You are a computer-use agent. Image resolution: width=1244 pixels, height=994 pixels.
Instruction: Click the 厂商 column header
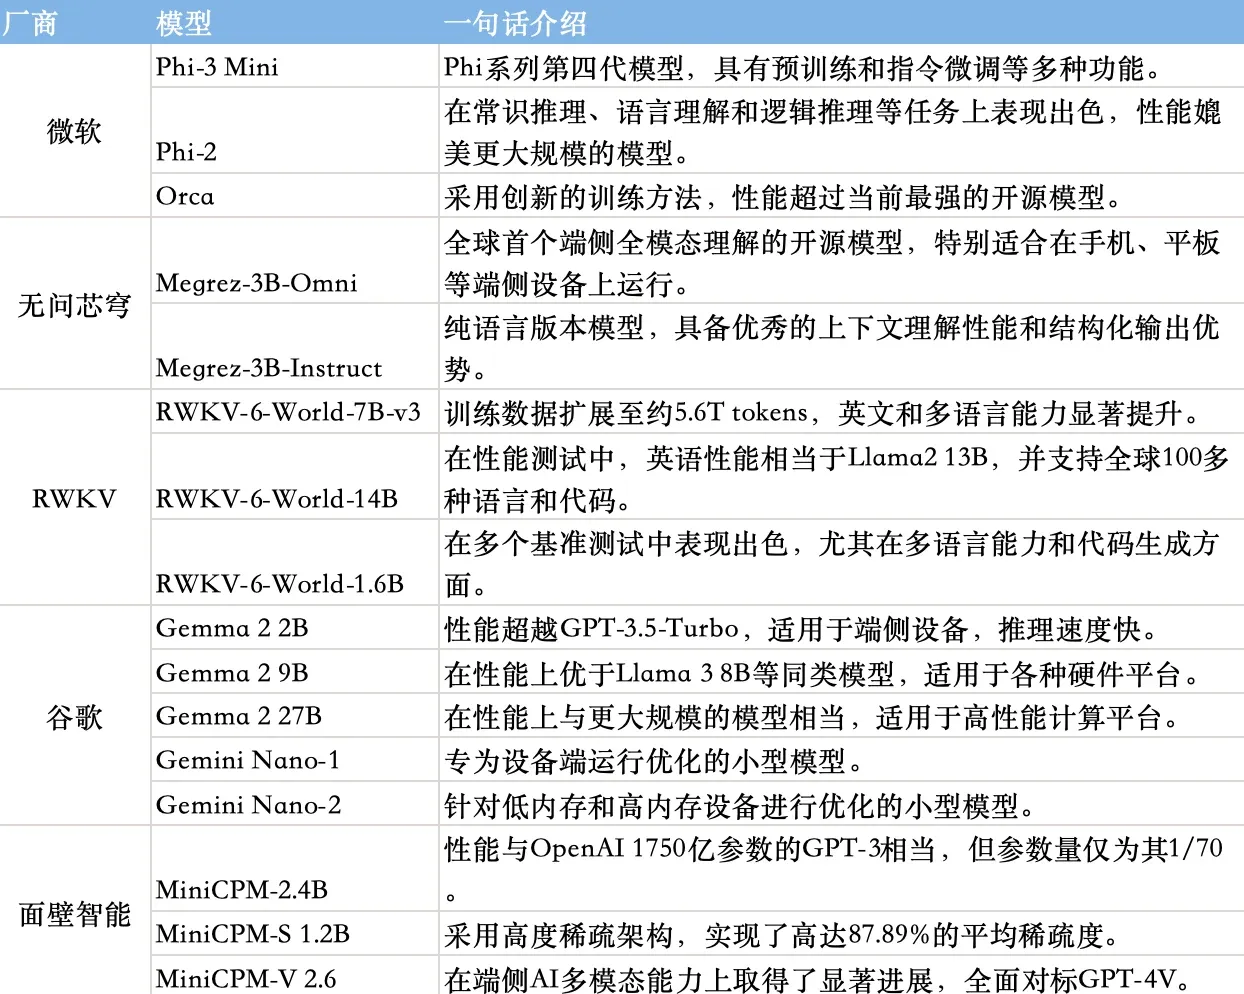[30, 20]
